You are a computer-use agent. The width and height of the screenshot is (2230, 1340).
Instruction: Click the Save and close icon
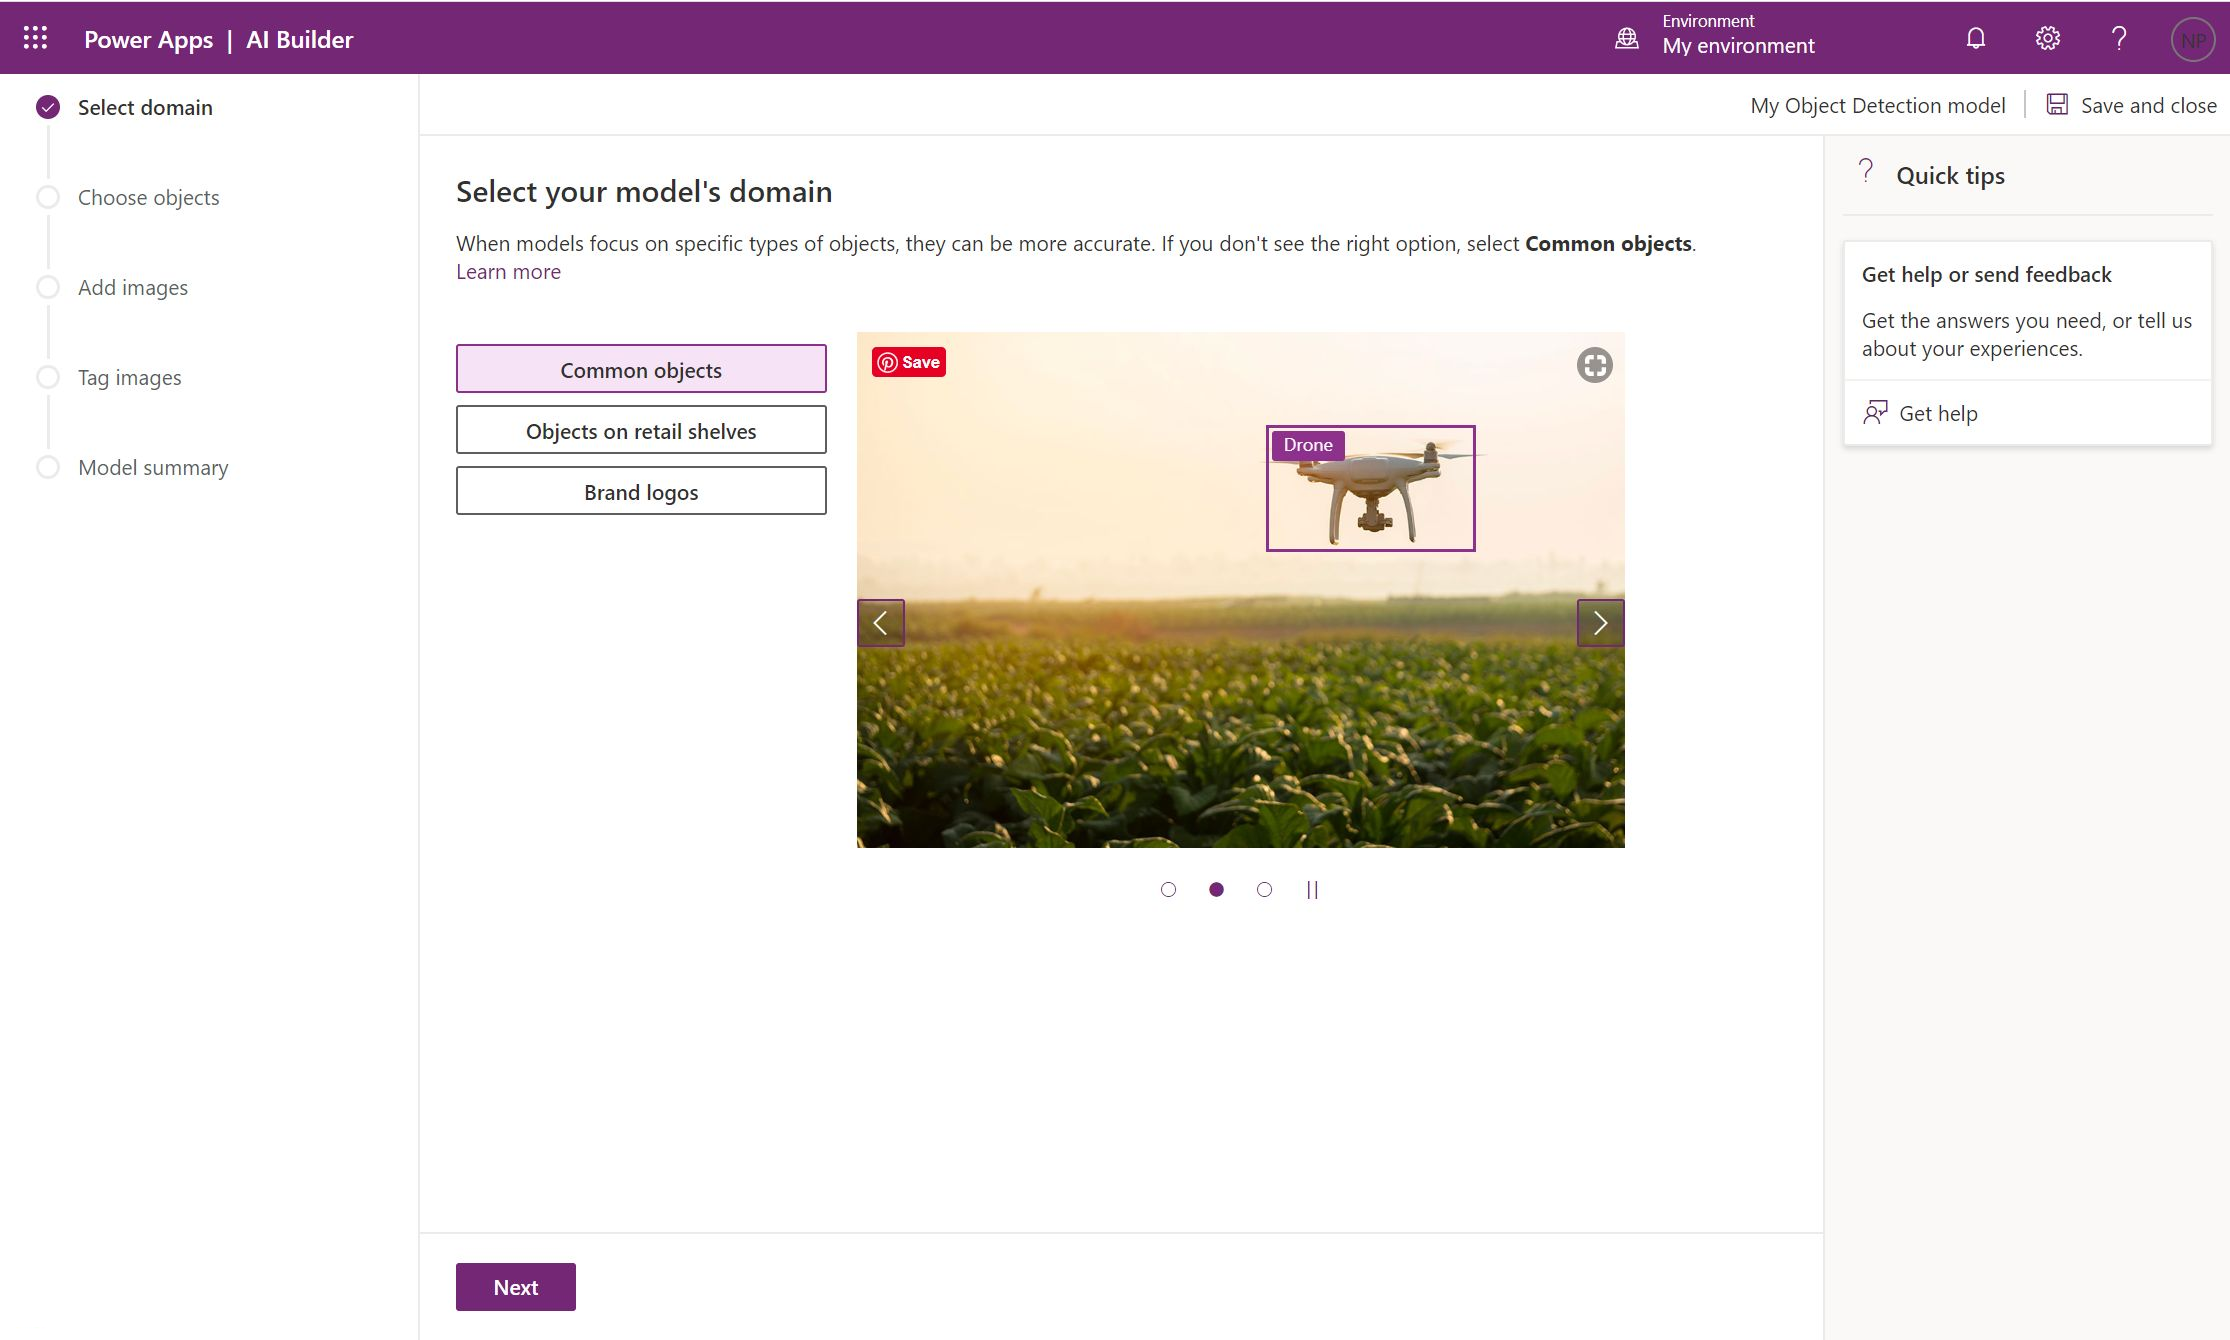point(2058,104)
